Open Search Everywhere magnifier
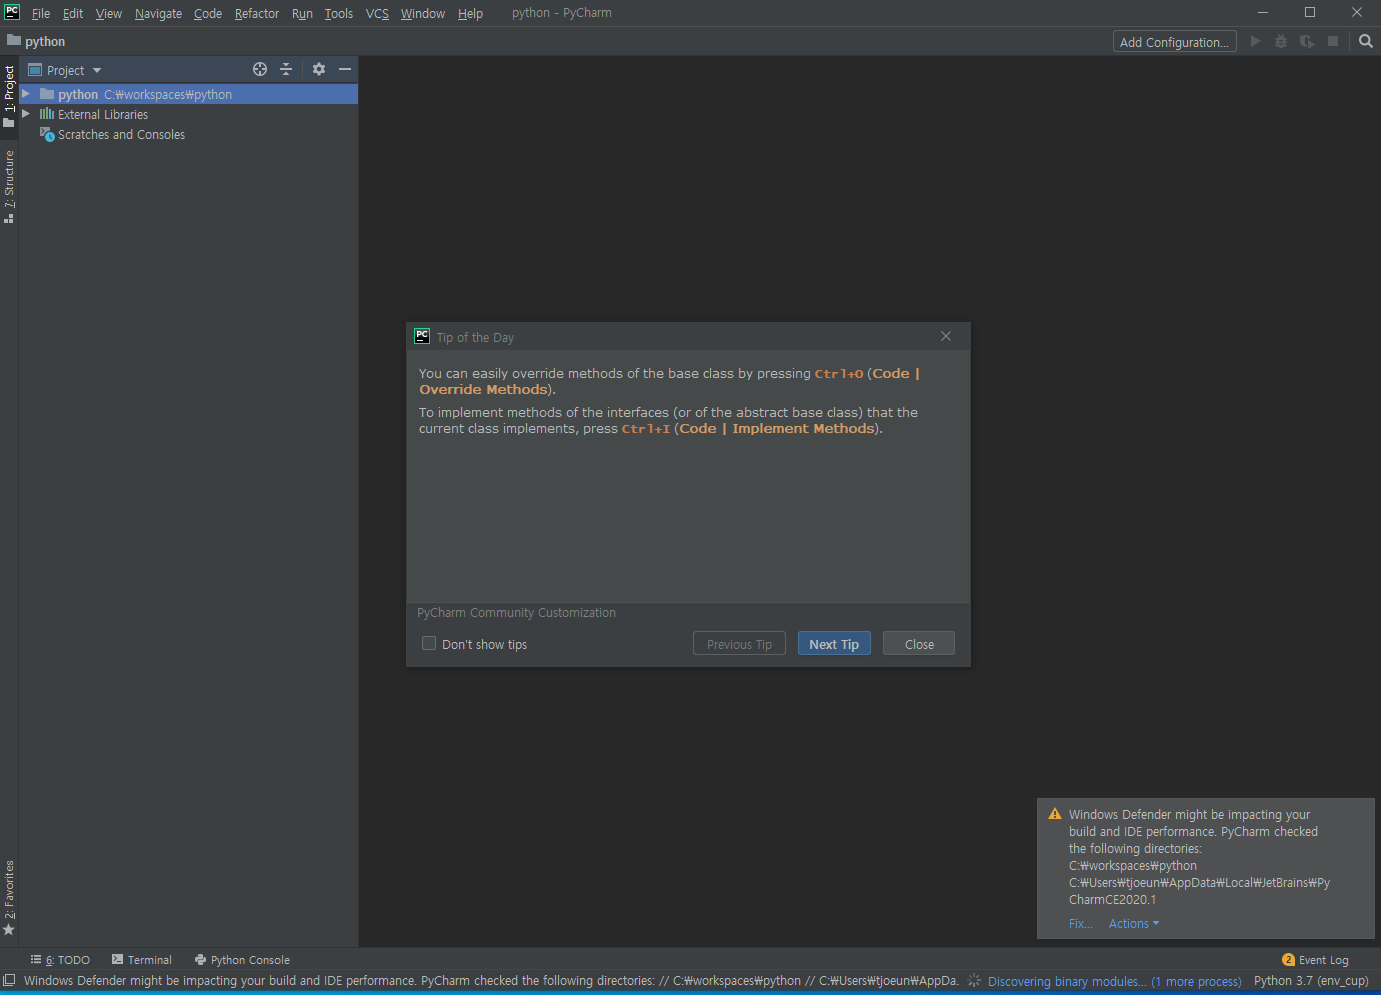1381x995 pixels. (1366, 41)
